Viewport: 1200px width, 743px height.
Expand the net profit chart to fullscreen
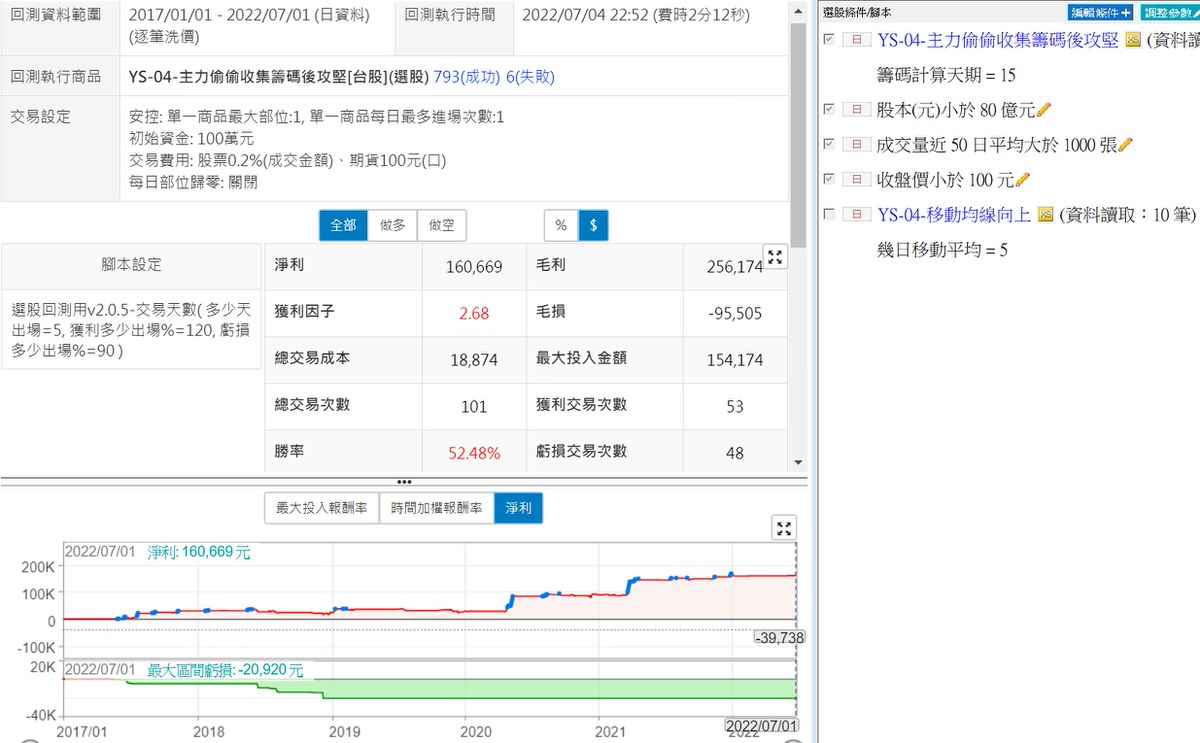point(785,529)
